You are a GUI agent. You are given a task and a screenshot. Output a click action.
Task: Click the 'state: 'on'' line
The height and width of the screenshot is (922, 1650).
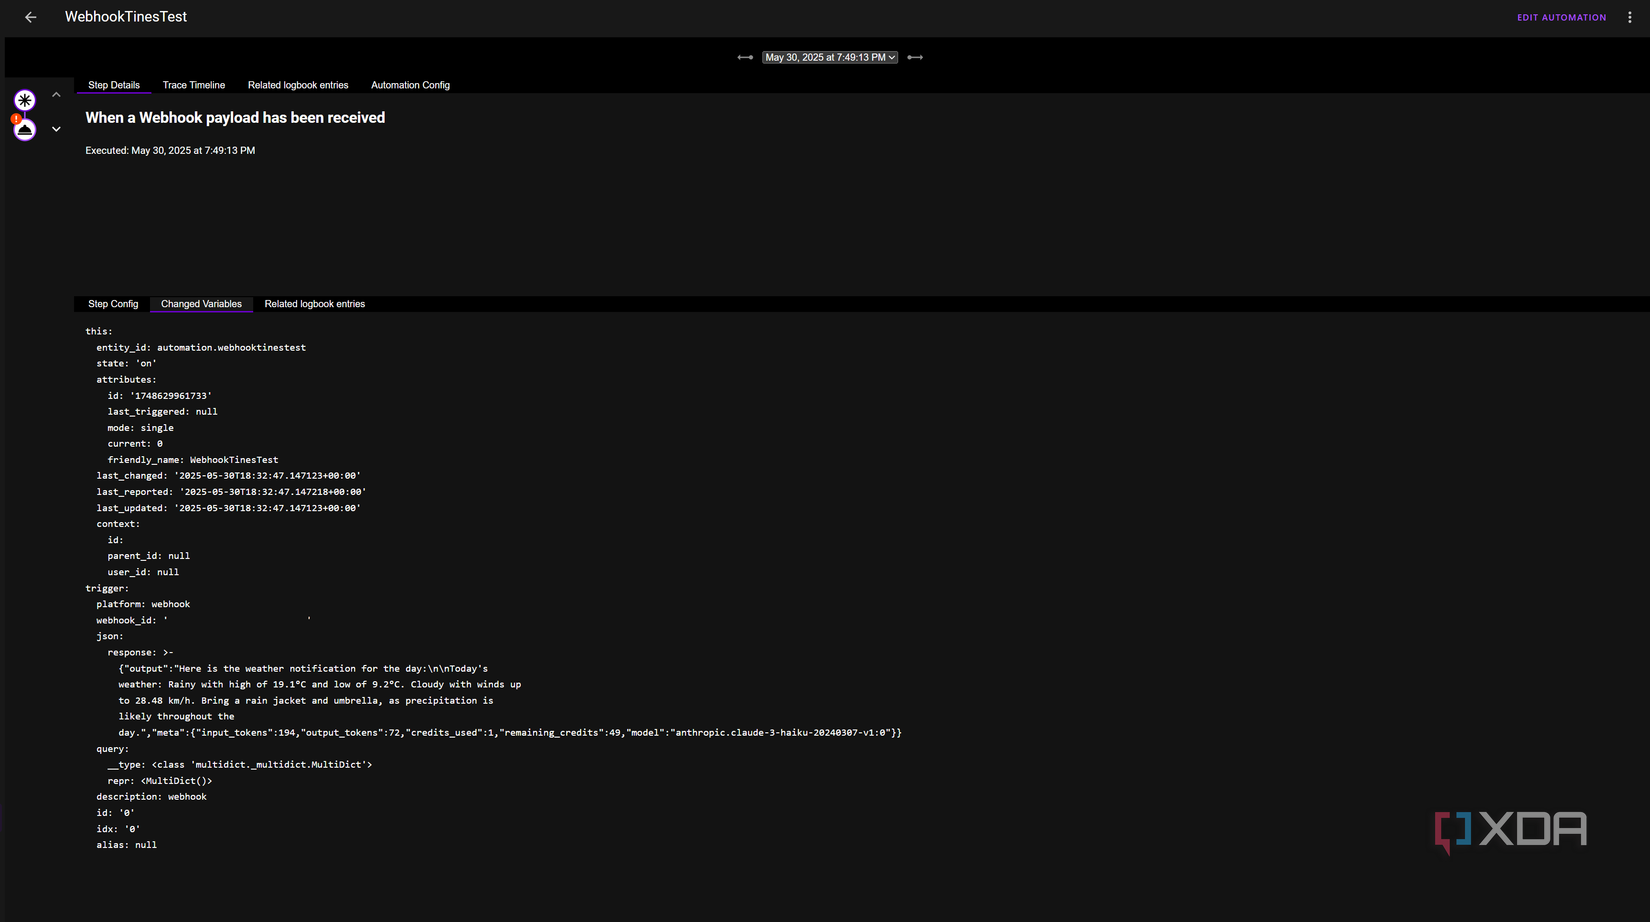[126, 364]
